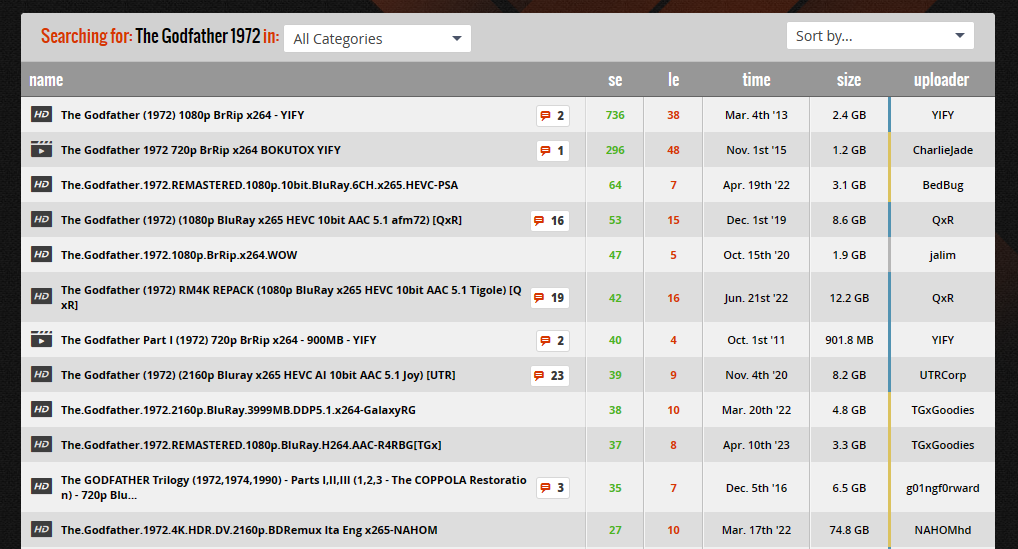
Task: Open 1 comment on 720p BOKUTOX YIFY
Action: pos(552,151)
